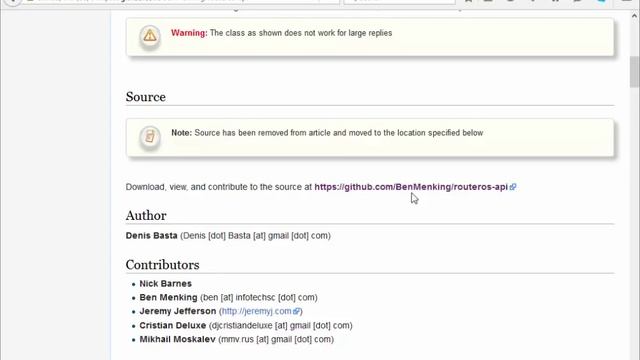Select the 'Author' heading

coord(146,216)
